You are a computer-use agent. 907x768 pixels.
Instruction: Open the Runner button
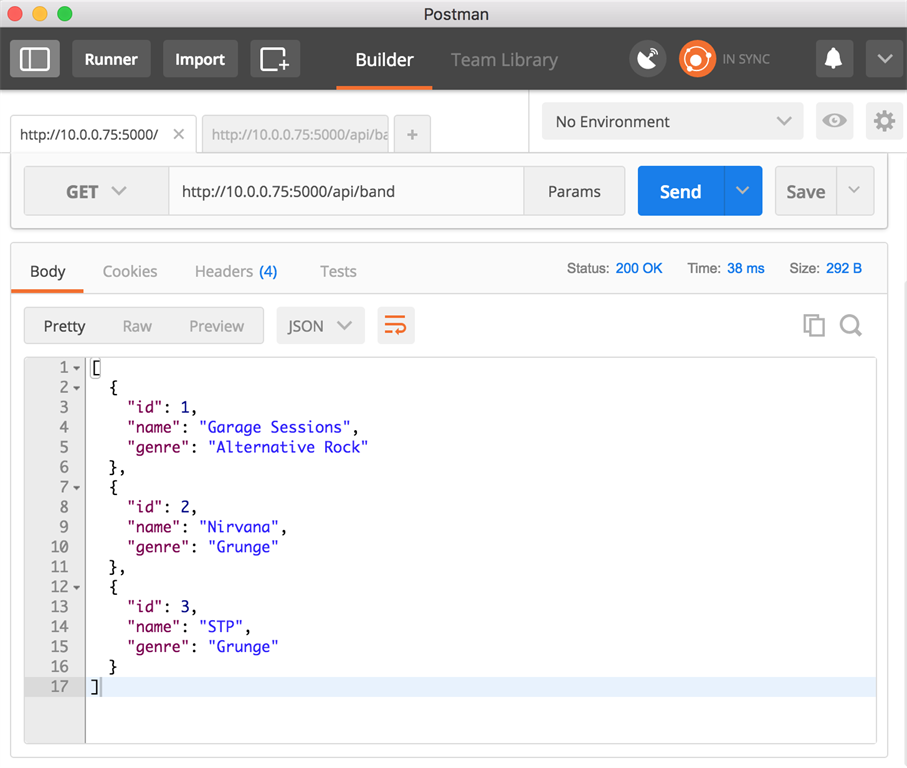(111, 59)
